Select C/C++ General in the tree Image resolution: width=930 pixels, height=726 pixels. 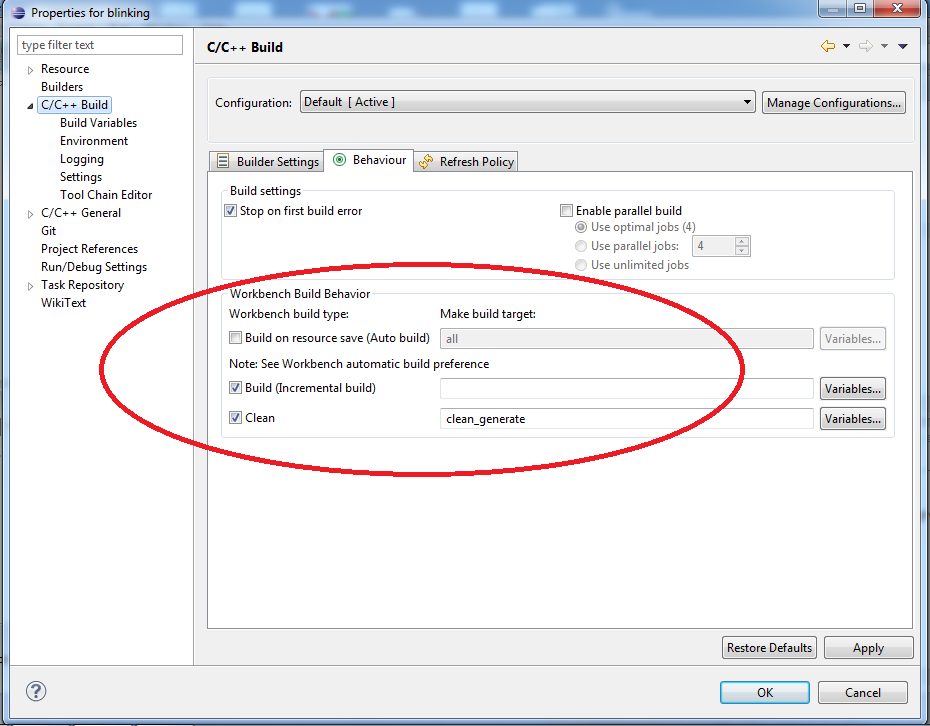point(81,213)
